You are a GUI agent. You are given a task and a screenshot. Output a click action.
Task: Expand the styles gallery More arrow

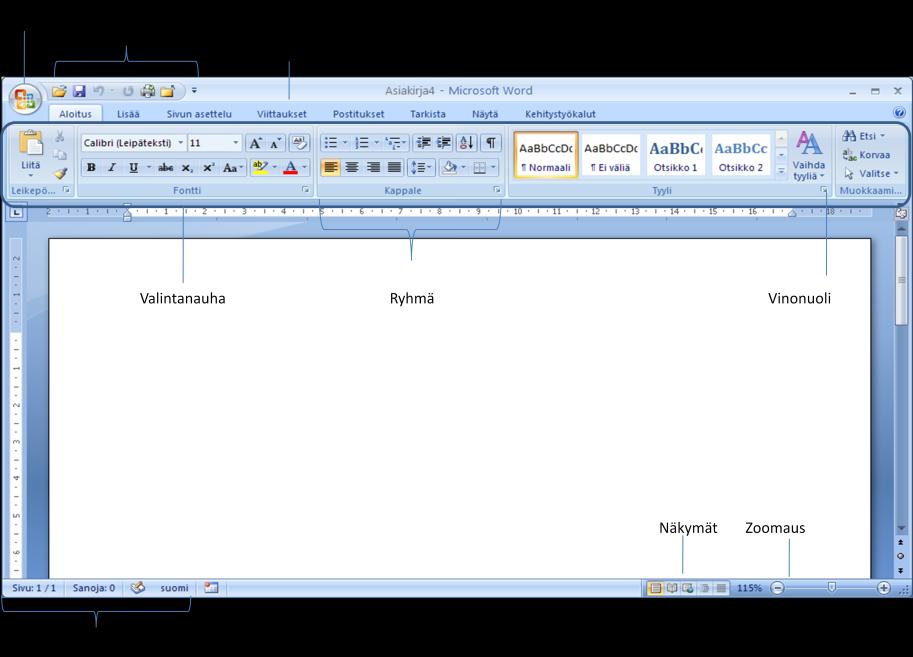pyautogui.click(x=781, y=171)
